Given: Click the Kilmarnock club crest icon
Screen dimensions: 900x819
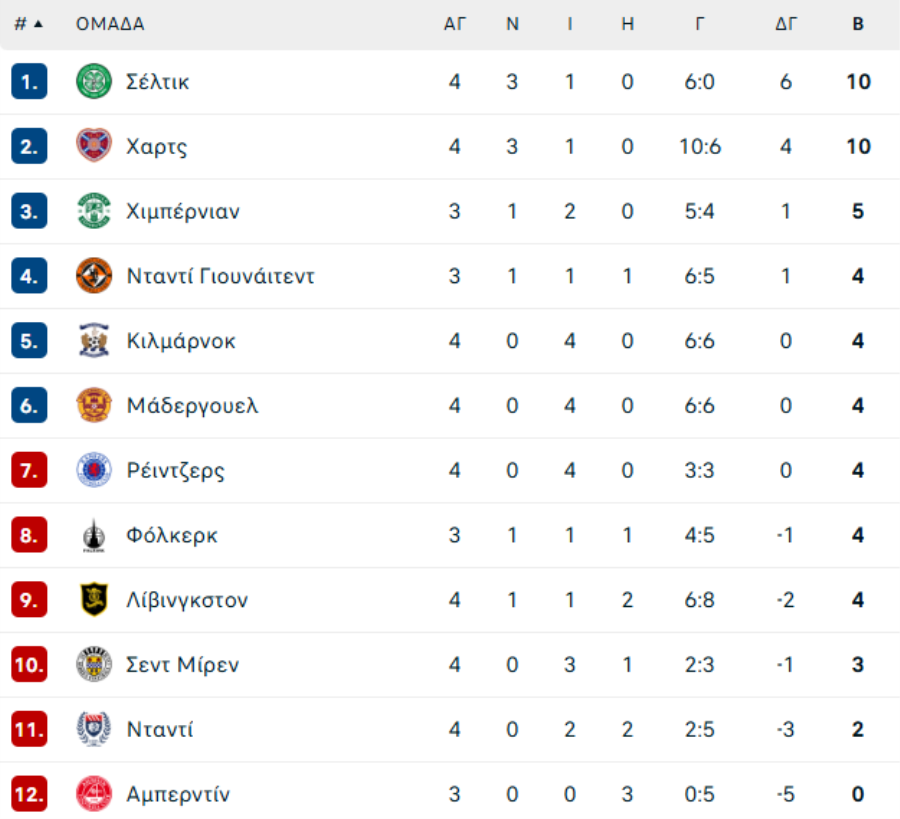Looking at the screenshot, I should click(x=94, y=340).
